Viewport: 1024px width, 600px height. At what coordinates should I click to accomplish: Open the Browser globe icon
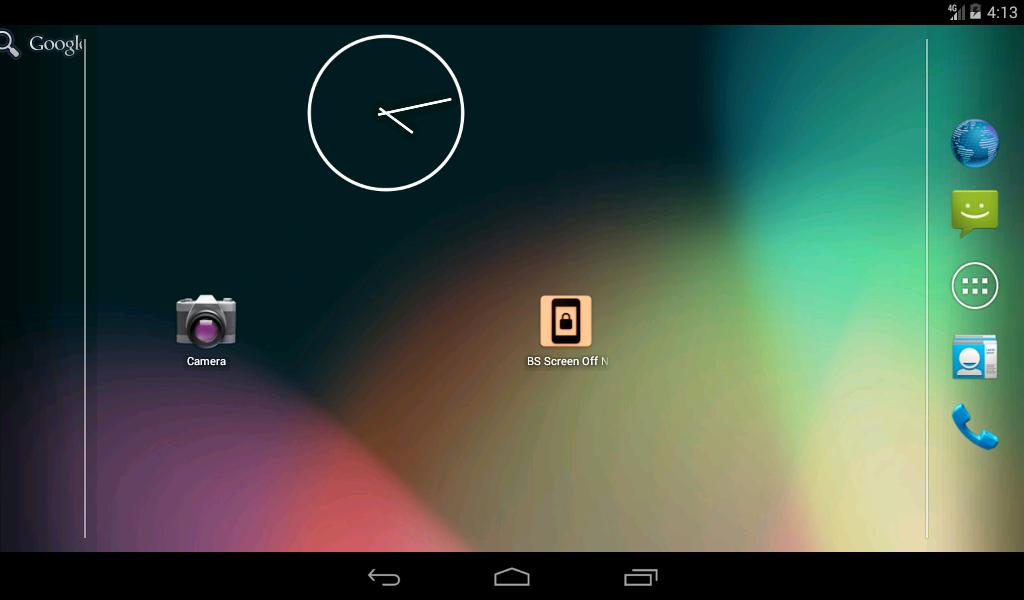click(974, 143)
